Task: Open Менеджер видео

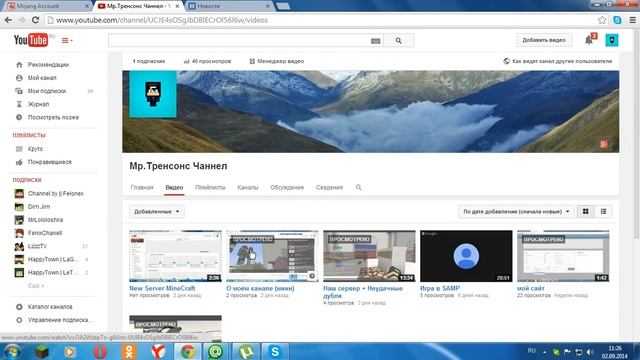Action: pos(277,61)
